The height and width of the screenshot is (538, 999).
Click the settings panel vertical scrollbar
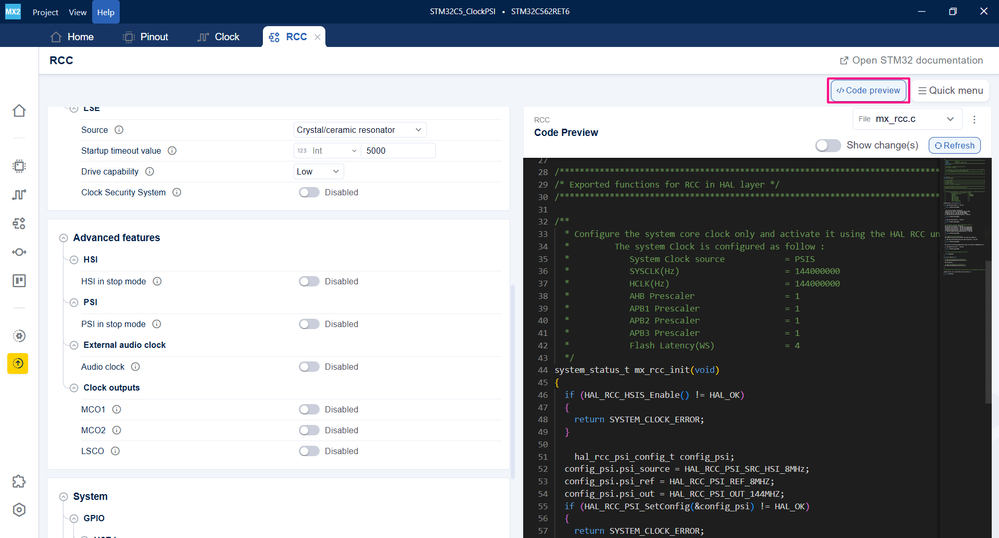512,381
